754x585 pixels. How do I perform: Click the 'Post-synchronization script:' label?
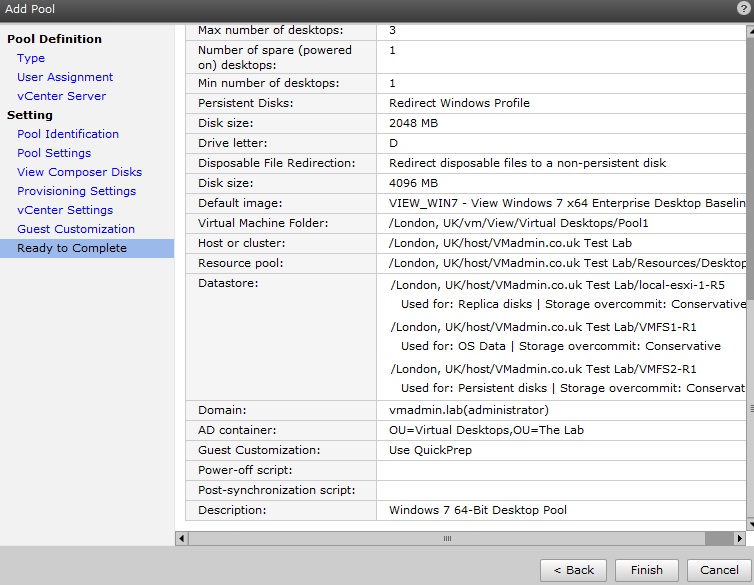point(276,490)
